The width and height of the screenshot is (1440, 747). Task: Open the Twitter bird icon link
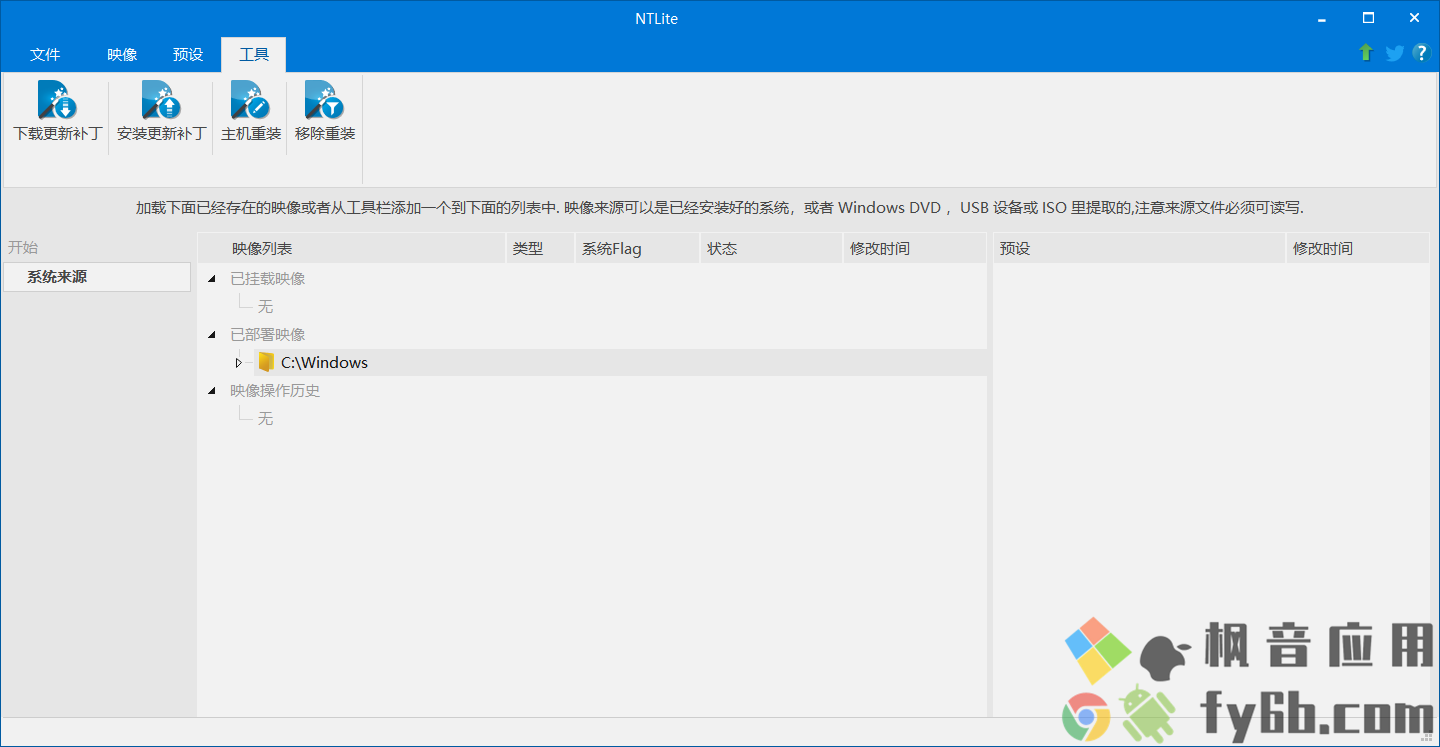click(x=1394, y=53)
